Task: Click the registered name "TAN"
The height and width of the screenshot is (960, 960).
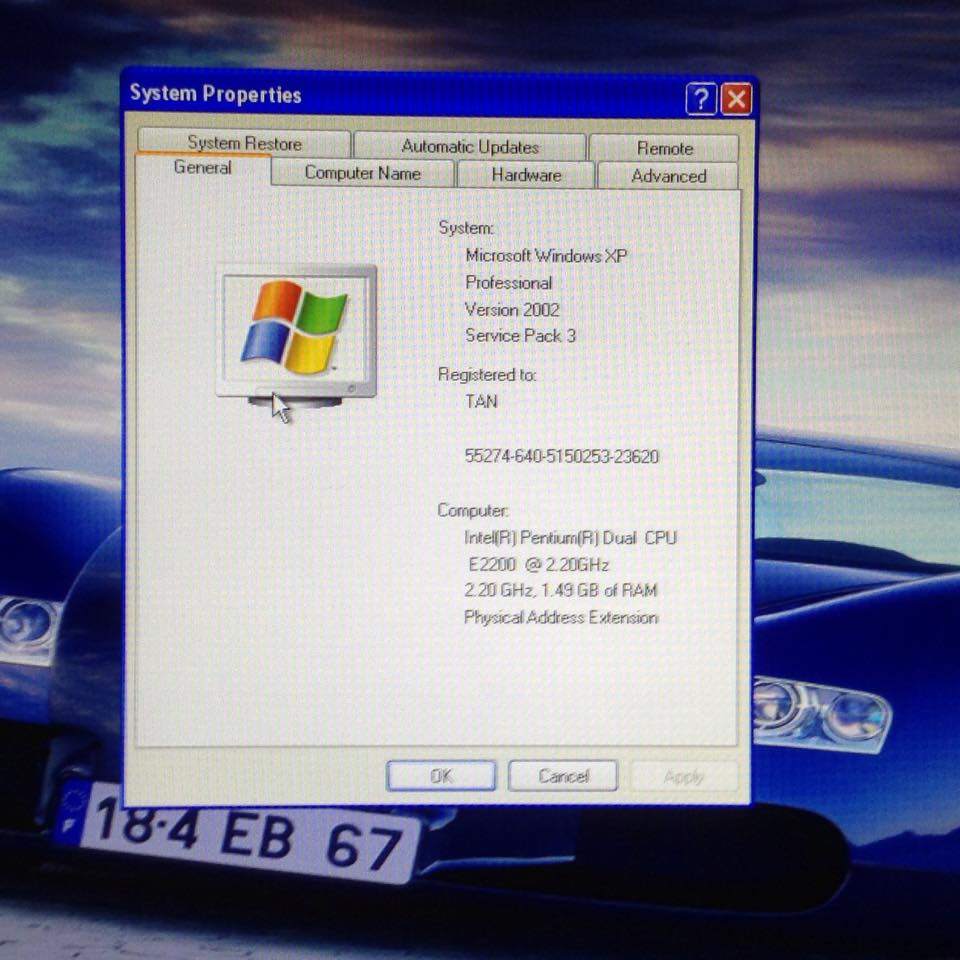Action: click(481, 401)
